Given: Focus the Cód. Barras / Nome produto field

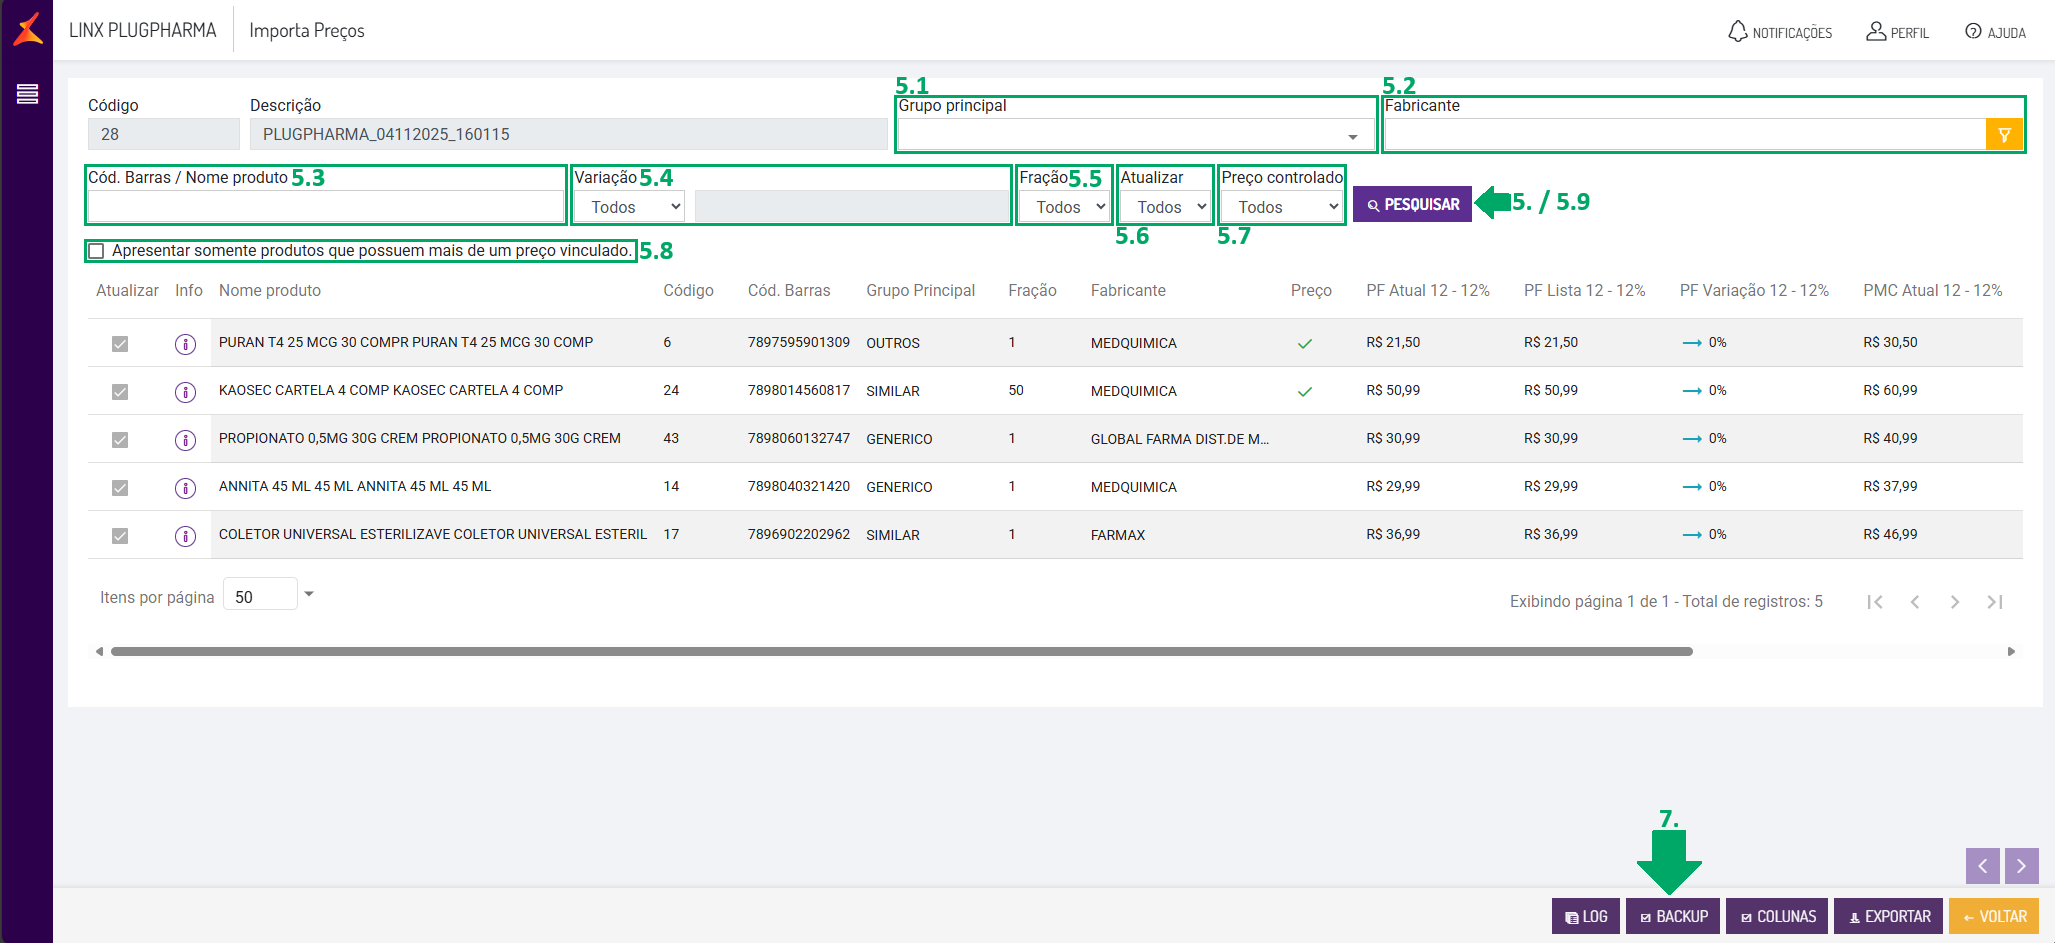Looking at the screenshot, I should click(326, 206).
